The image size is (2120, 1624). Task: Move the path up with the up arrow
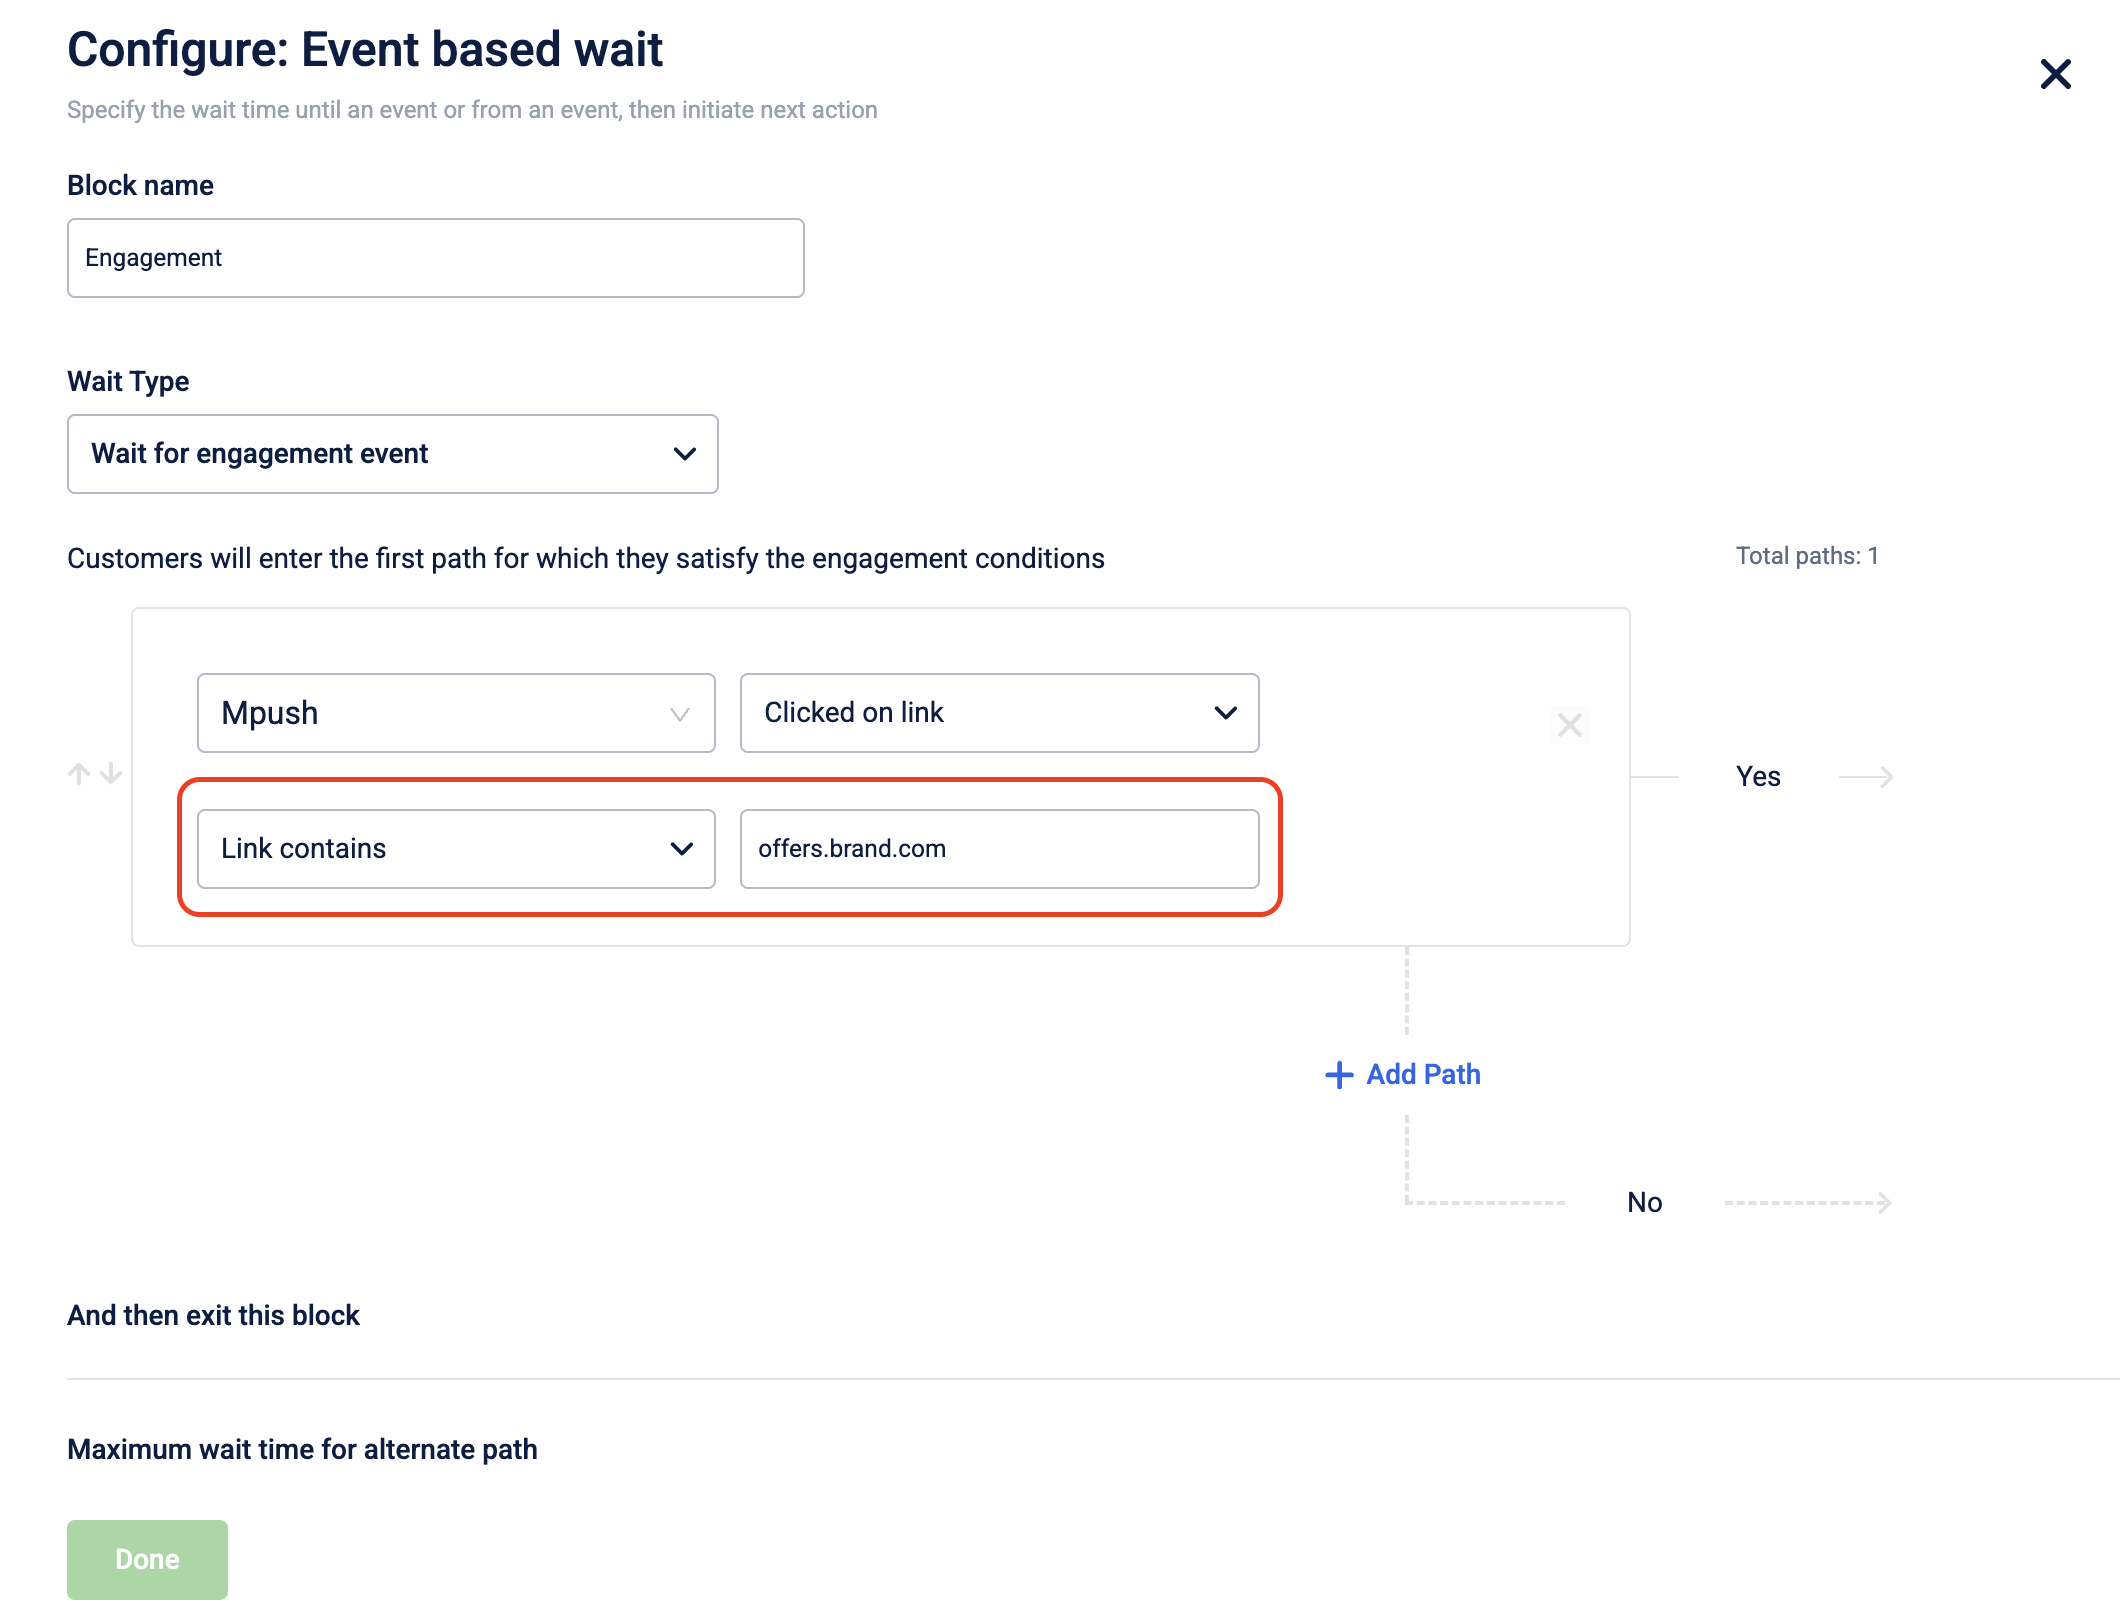(79, 773)
